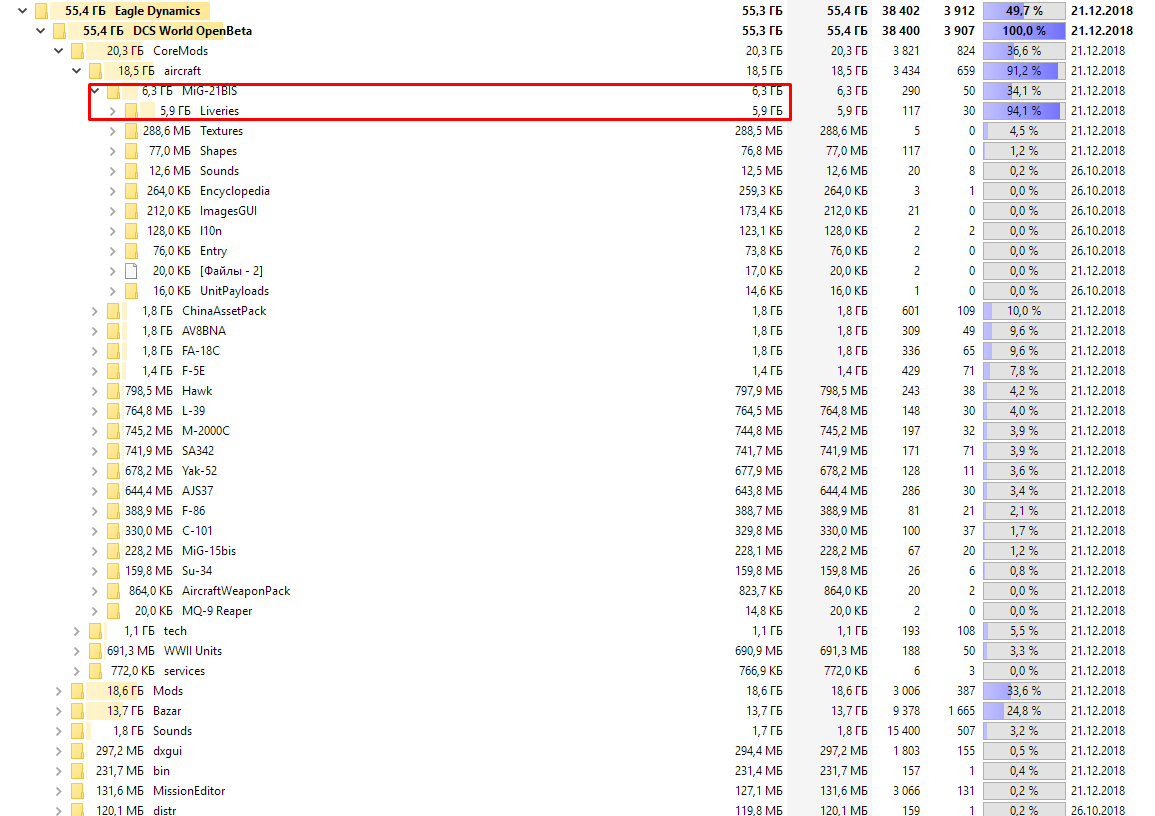Image resolution: width=1155 pixels, height=816 pixels.
Task: Click the 9 378 count in Bazar row
Action: pyautogui.click(x=905, y=711)
